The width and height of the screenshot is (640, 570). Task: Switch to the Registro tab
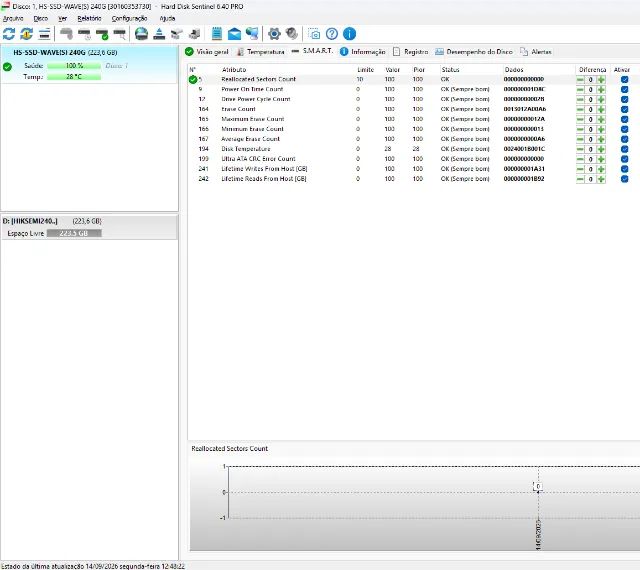(x=410, y=52)
